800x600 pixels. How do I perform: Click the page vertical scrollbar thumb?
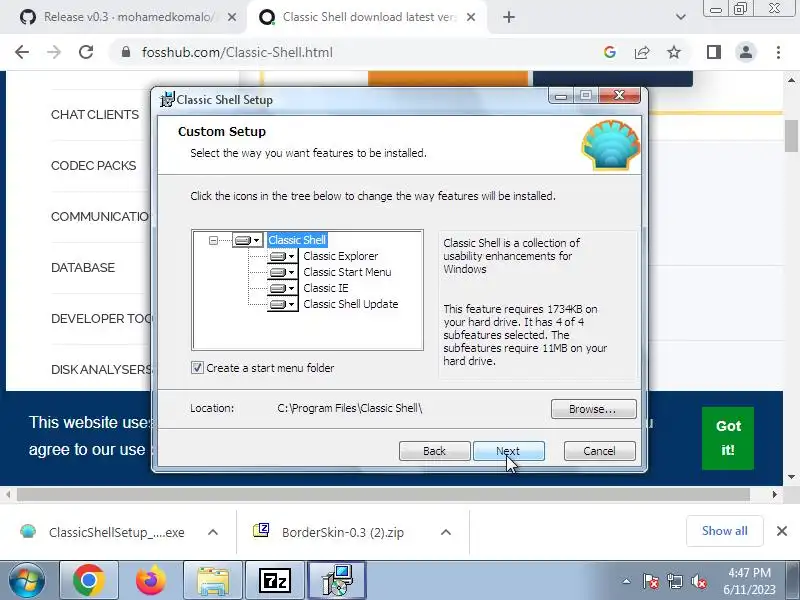click(x=791, y=136)
